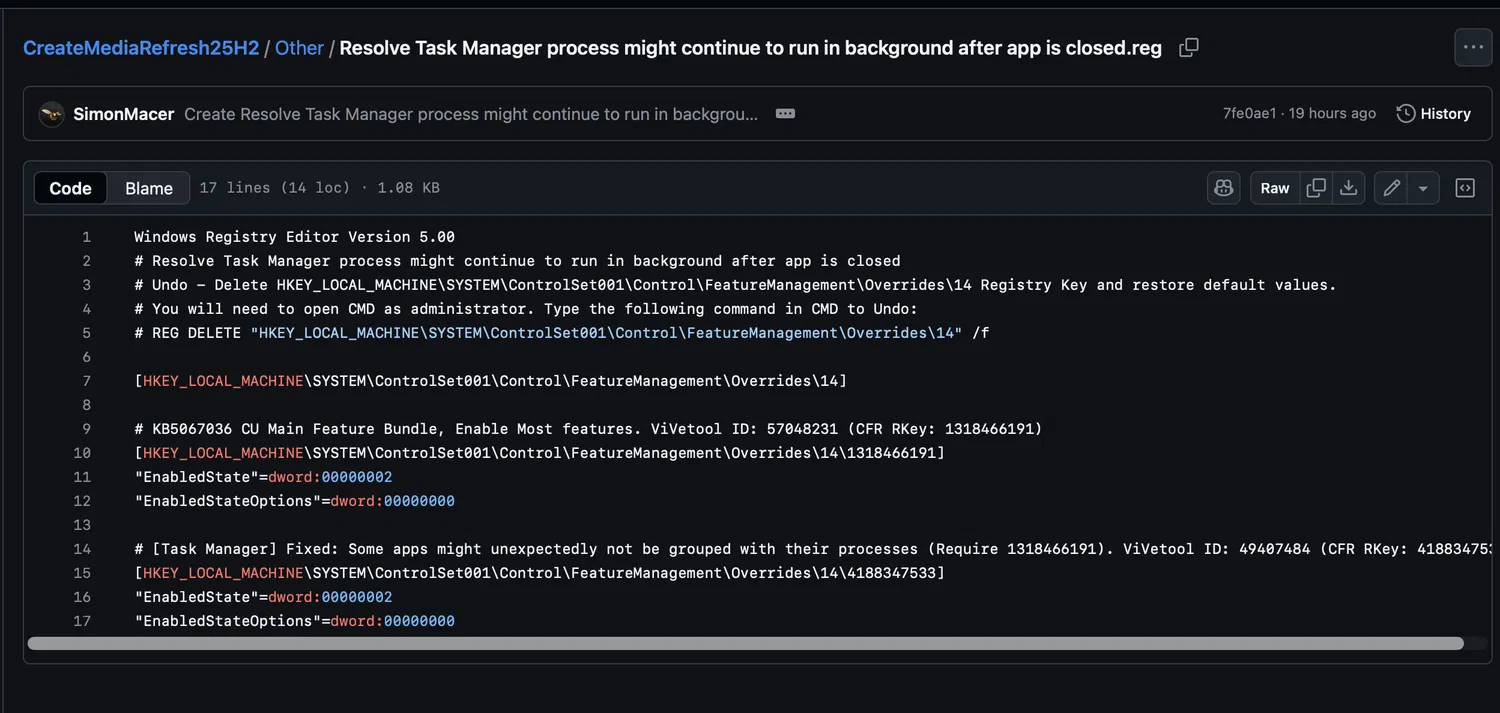Screen dimensions: 1500x713
Task: Expand more edit options dropdown
Action: pyautogui.click(x=1422, y=188)
